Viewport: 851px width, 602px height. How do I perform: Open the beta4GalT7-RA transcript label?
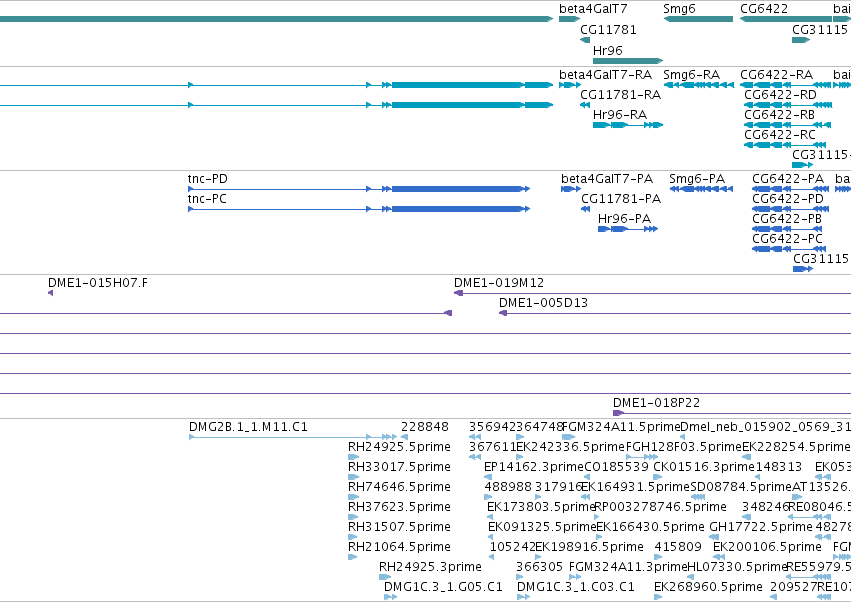tap(605, 74)
